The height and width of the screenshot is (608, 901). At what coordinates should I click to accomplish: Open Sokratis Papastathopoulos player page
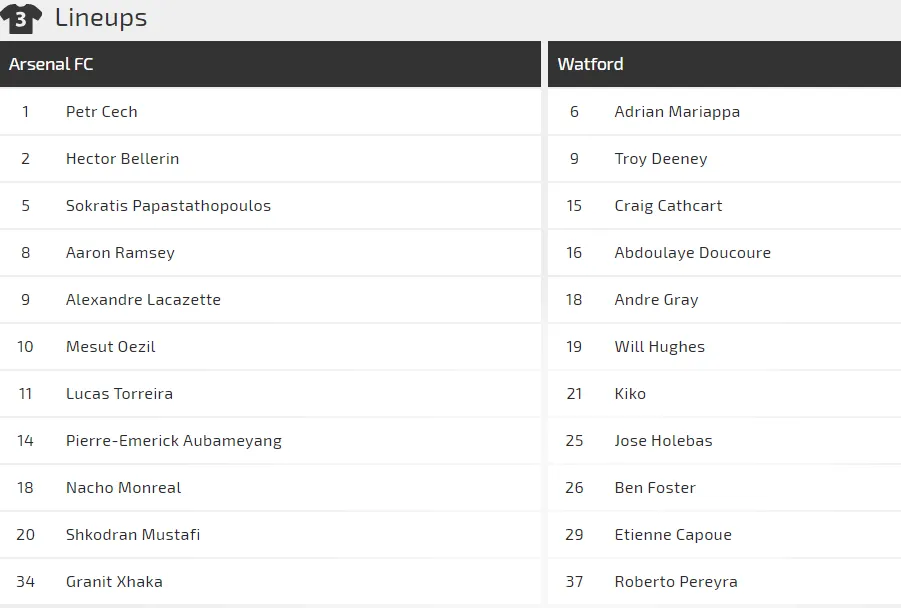click(x=168, y=206)
